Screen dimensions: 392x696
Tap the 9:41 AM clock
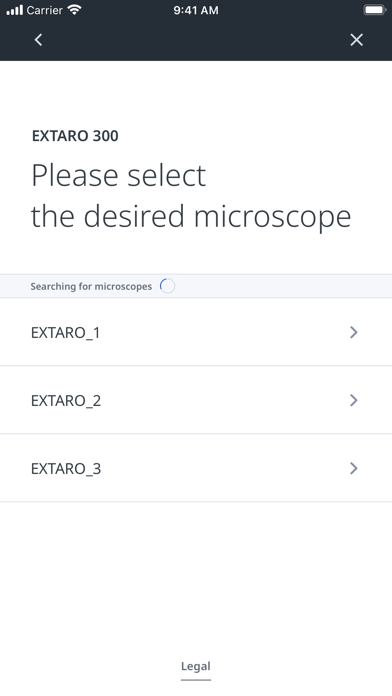196,10
